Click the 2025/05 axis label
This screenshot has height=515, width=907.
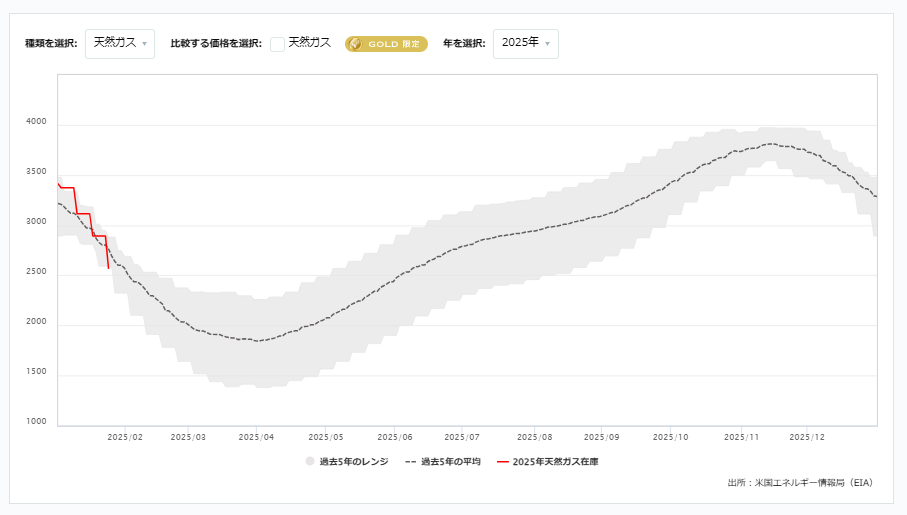point(326,437)
